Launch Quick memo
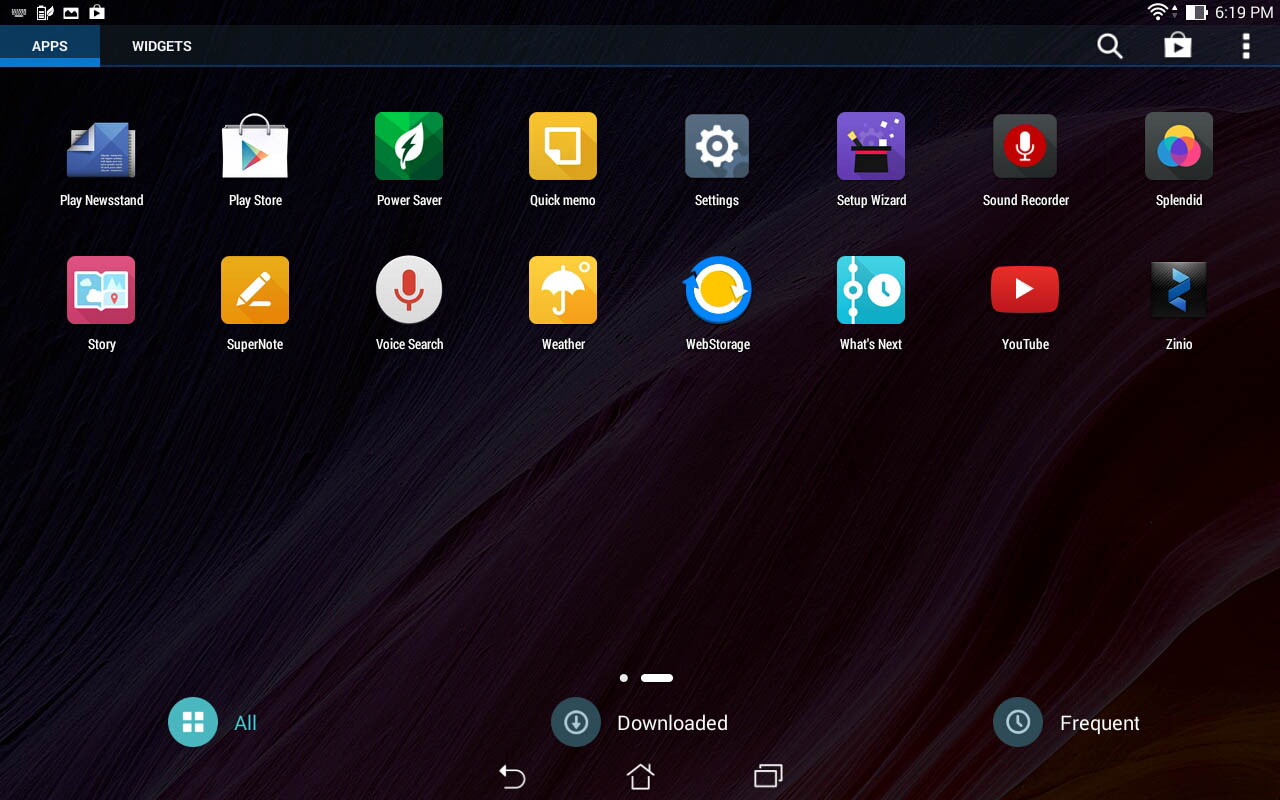The image size is (1280, 800). (563, 160)
